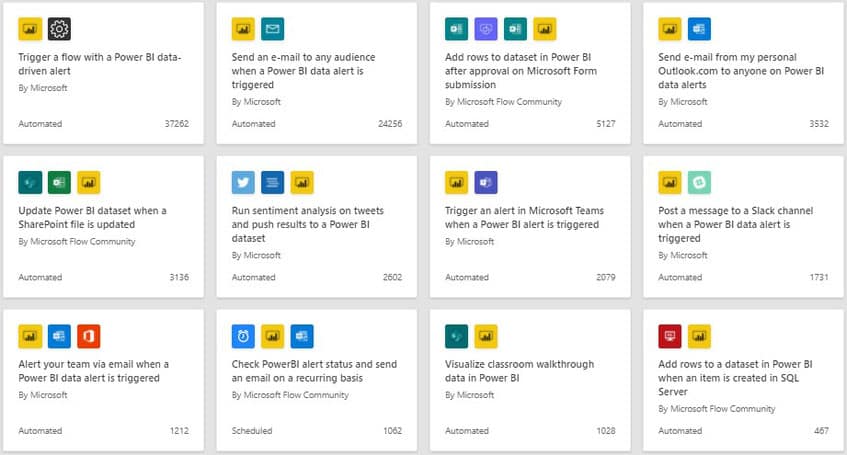
Task: Click the text analytics icon beside Twitter
Action: click(x=273, y=182)
